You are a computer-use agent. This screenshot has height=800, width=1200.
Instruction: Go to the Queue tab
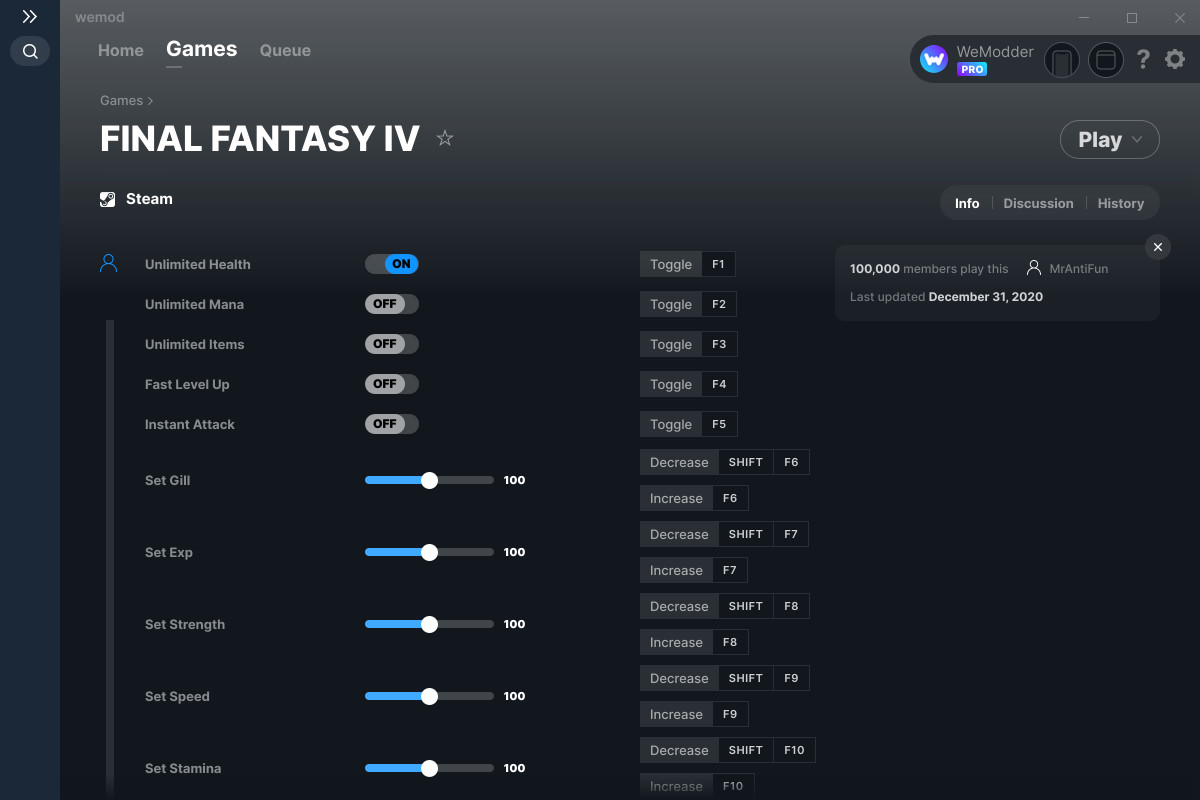point(285,50)
